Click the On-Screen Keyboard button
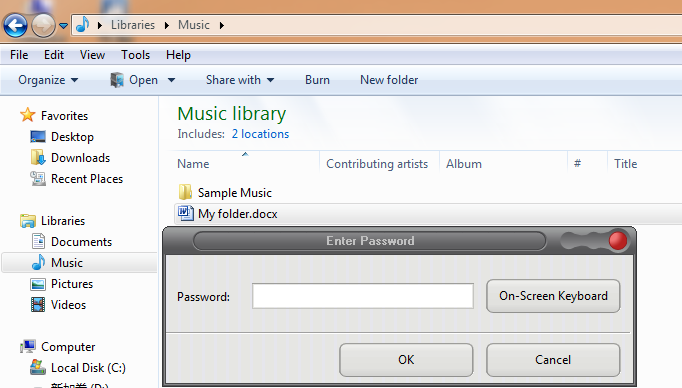 tap(553, 296)
